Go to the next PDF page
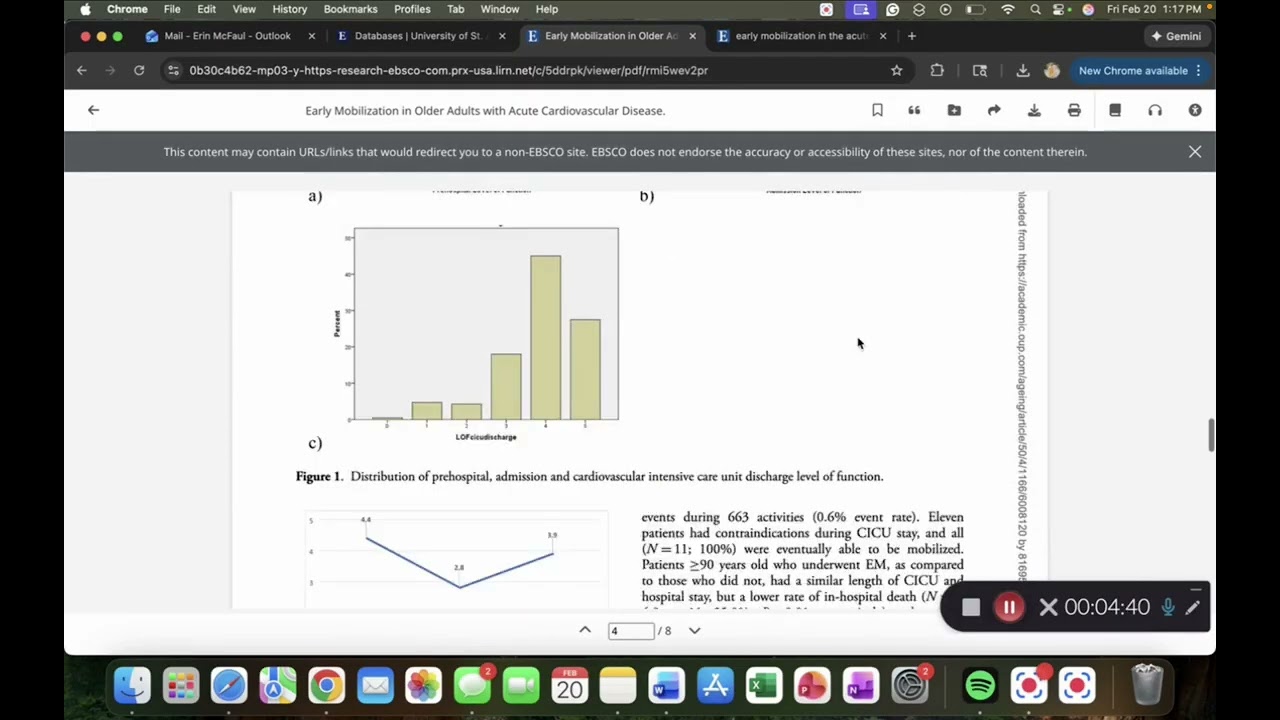This screenshot has width=1280, height=720. pyautogui.click(x=694, y=630)
